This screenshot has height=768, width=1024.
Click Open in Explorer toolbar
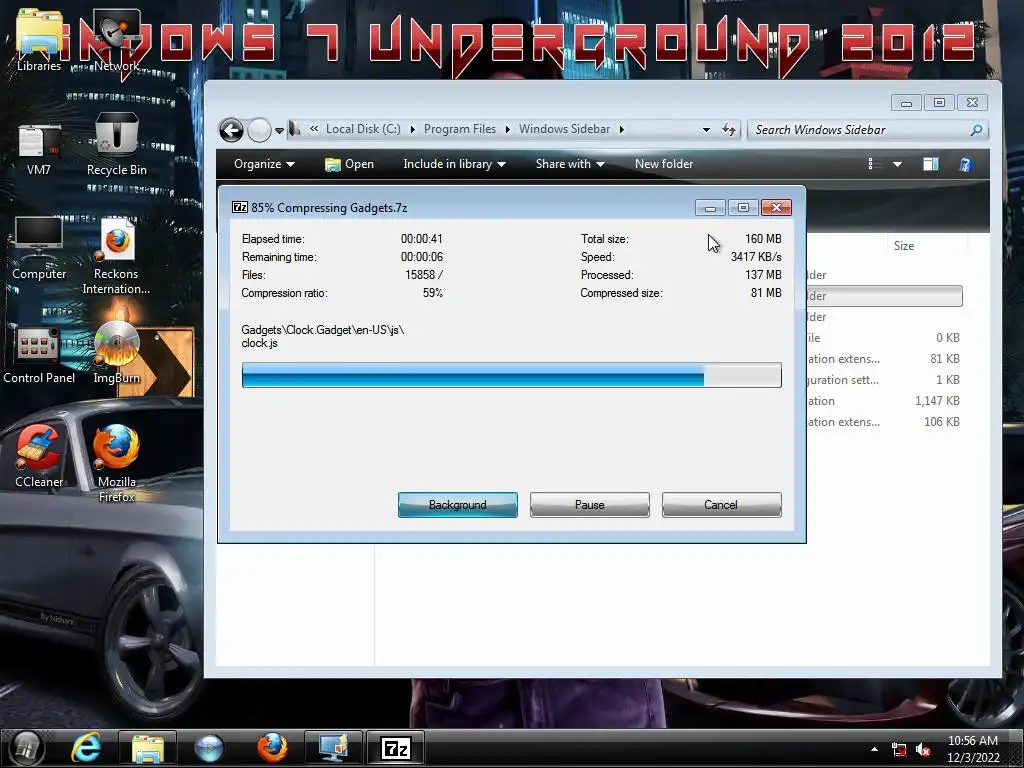coord(349,164)
